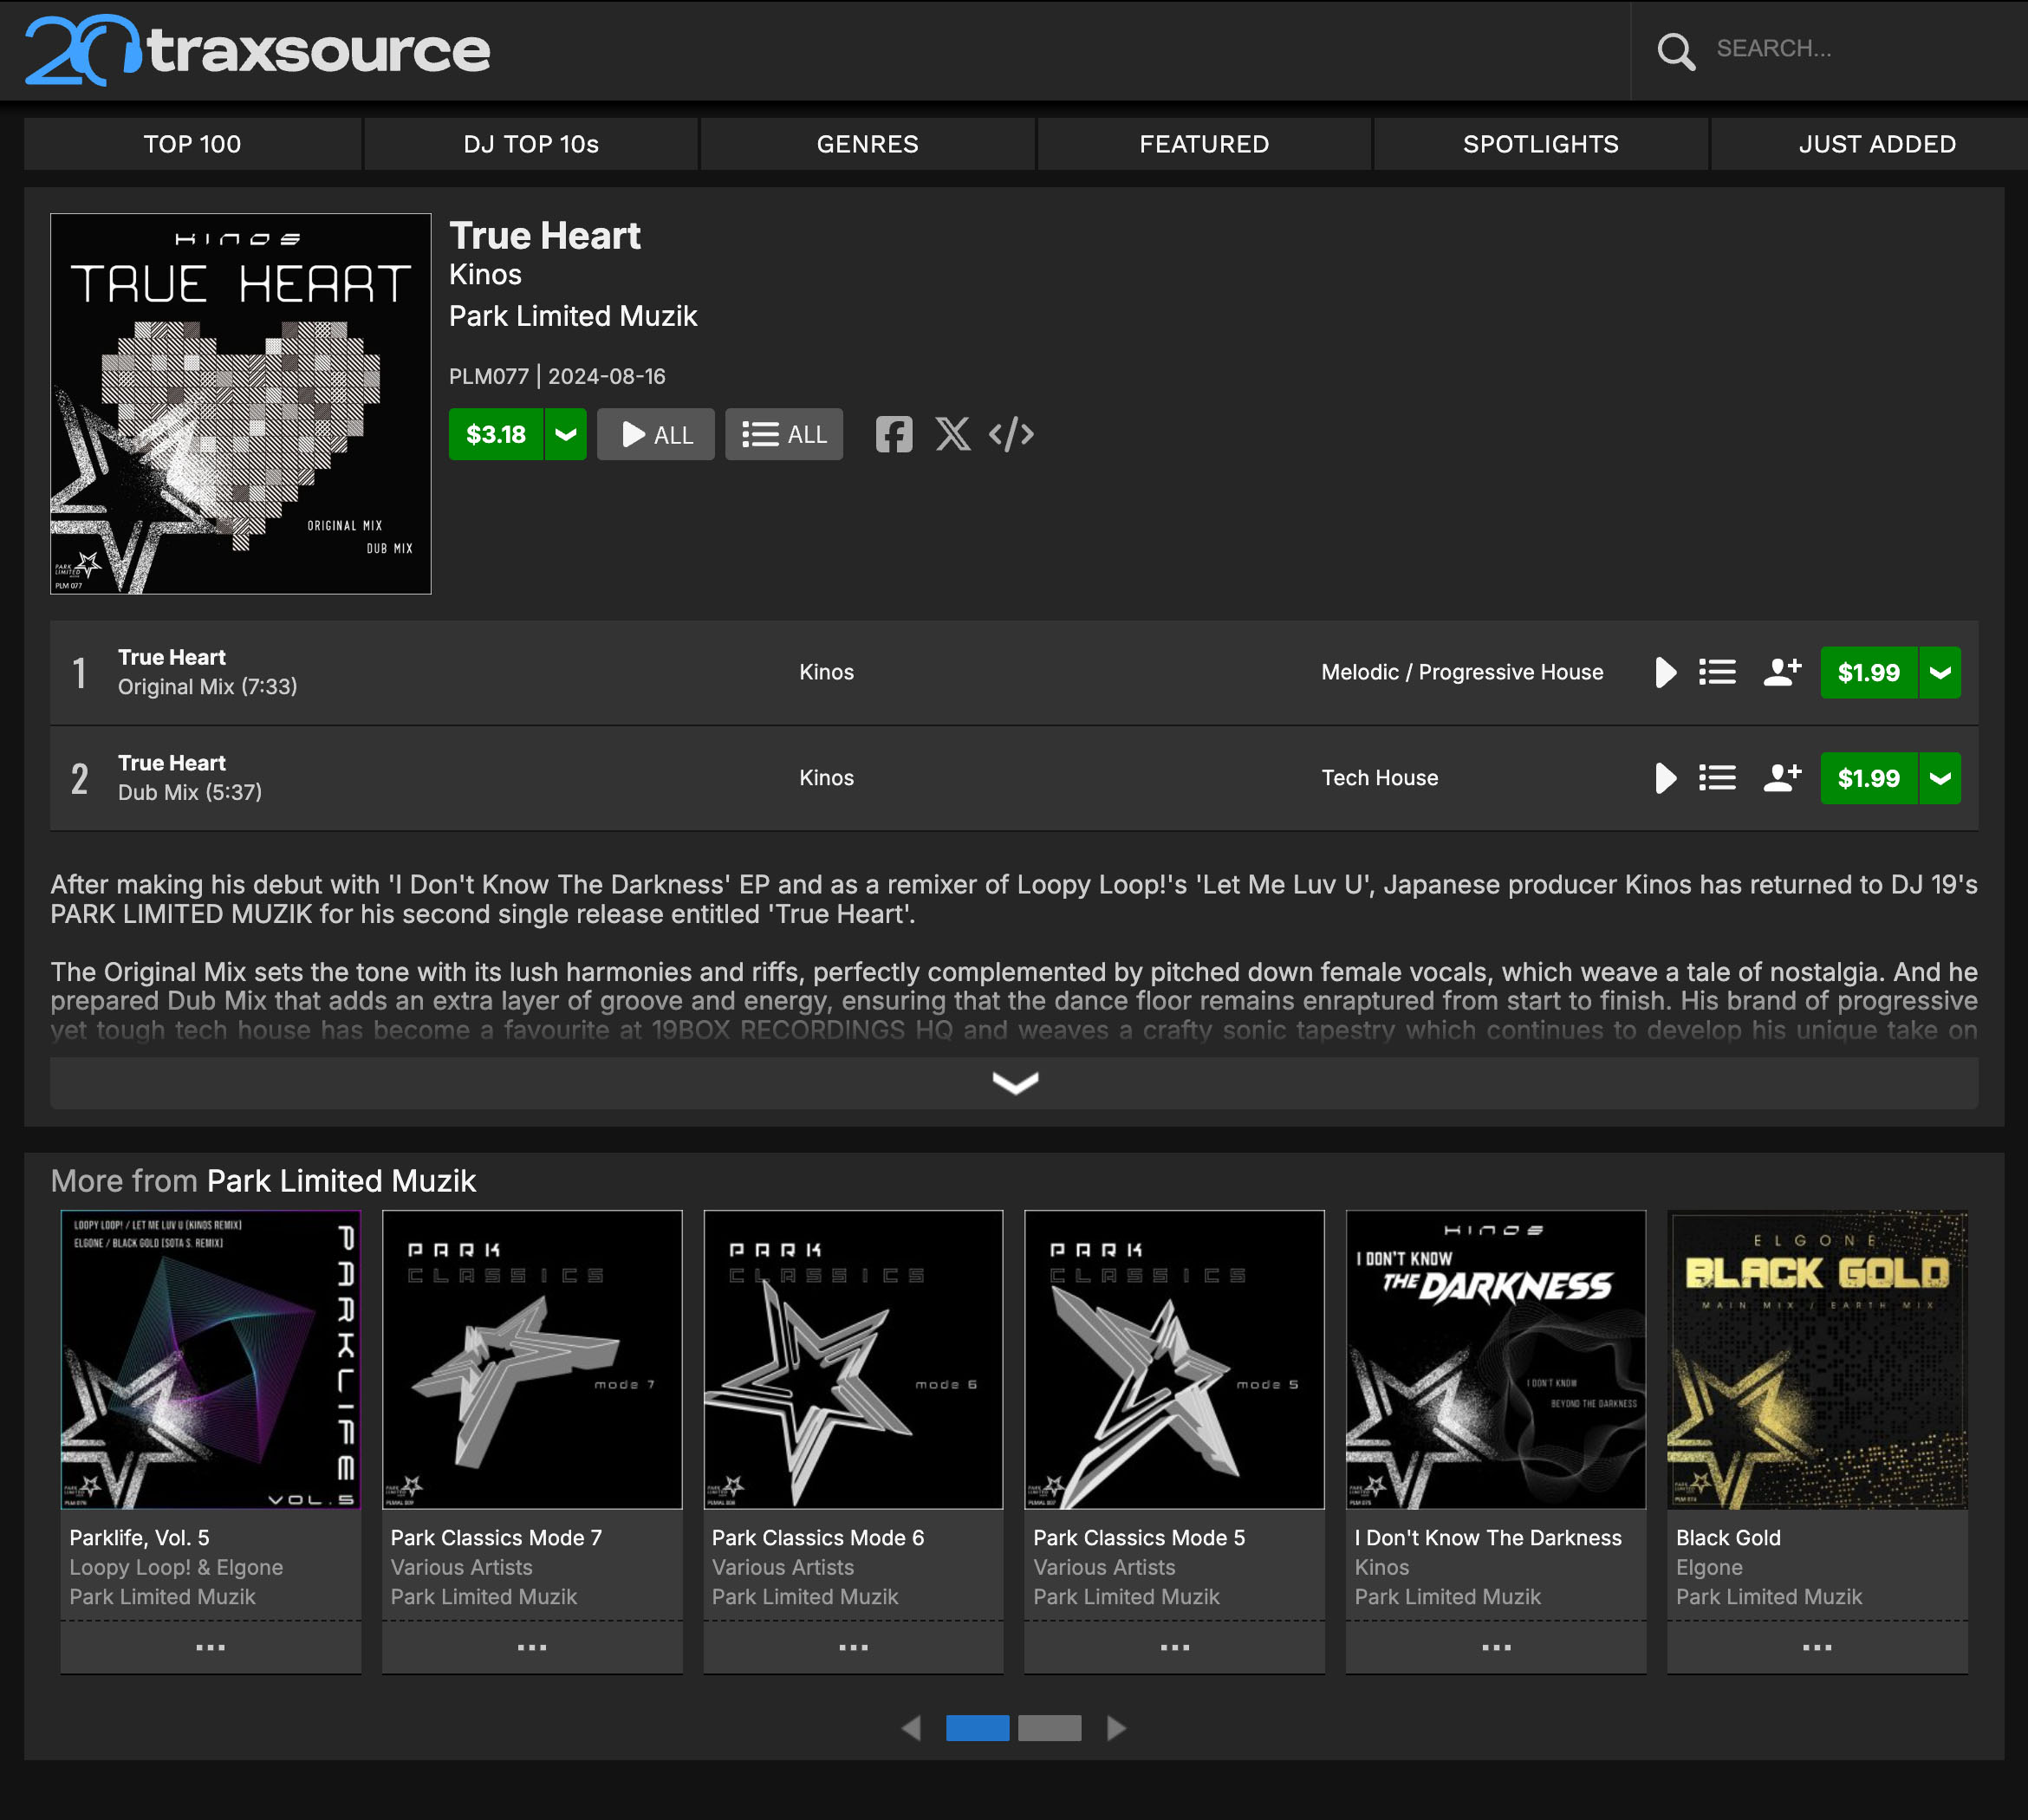Share release on X
The width and height of the screenshot is (2028, 1820).
tap(952, 434)
